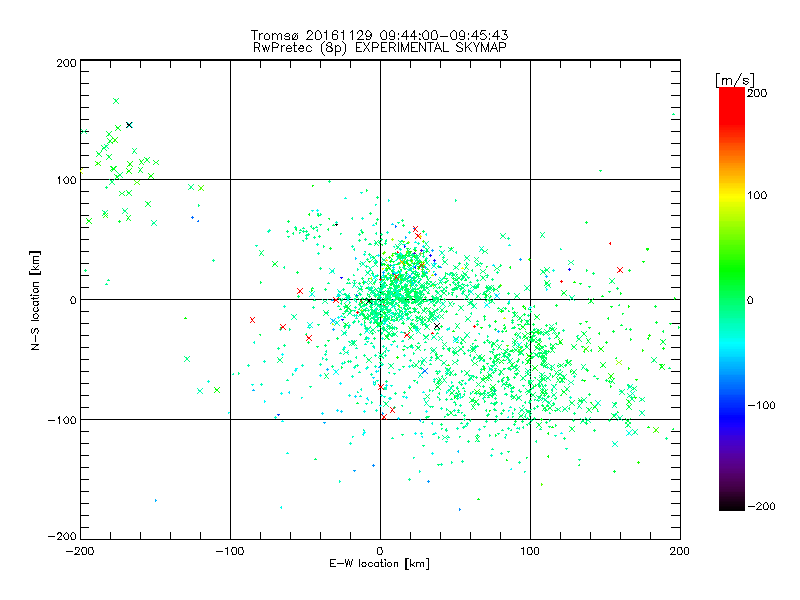Click the y-axis tick label 0
The image size is (800, 600).
click(73, 301)
